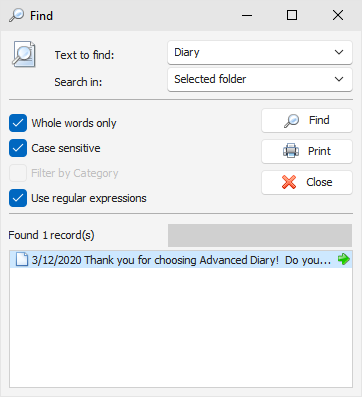Click the red X icon on Close button

[x=289, y=182]
